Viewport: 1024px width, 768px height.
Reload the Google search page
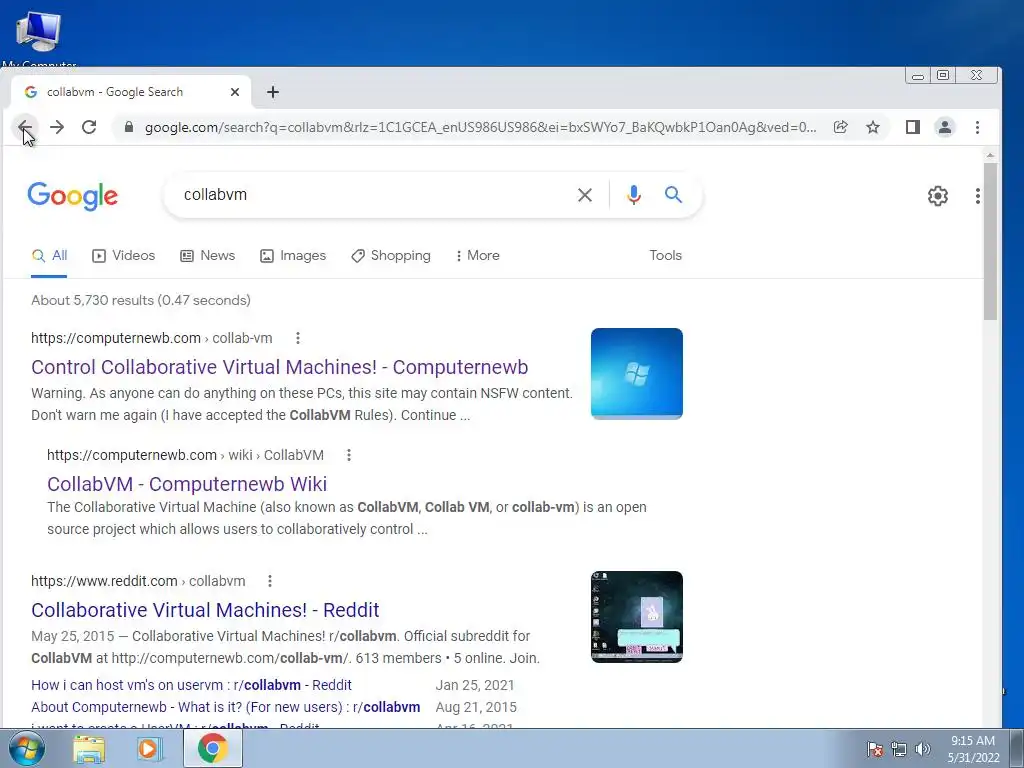(x=89, y=127)
